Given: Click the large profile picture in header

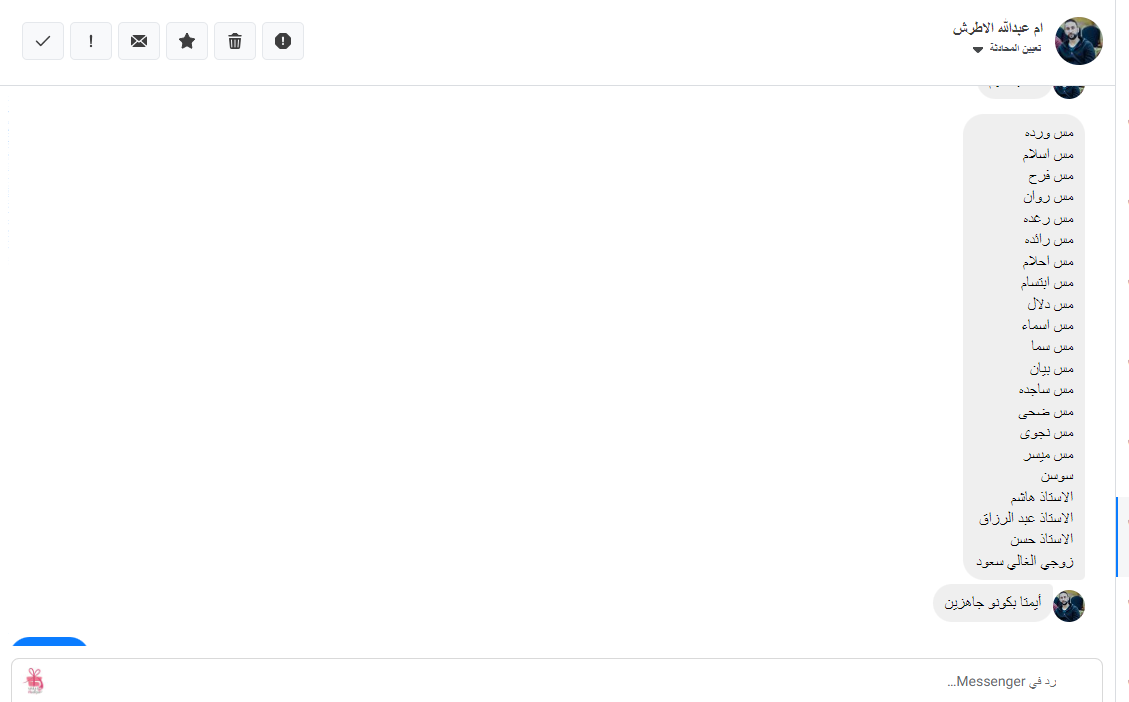Looking at the screenshot, I should pos(1079,41).
